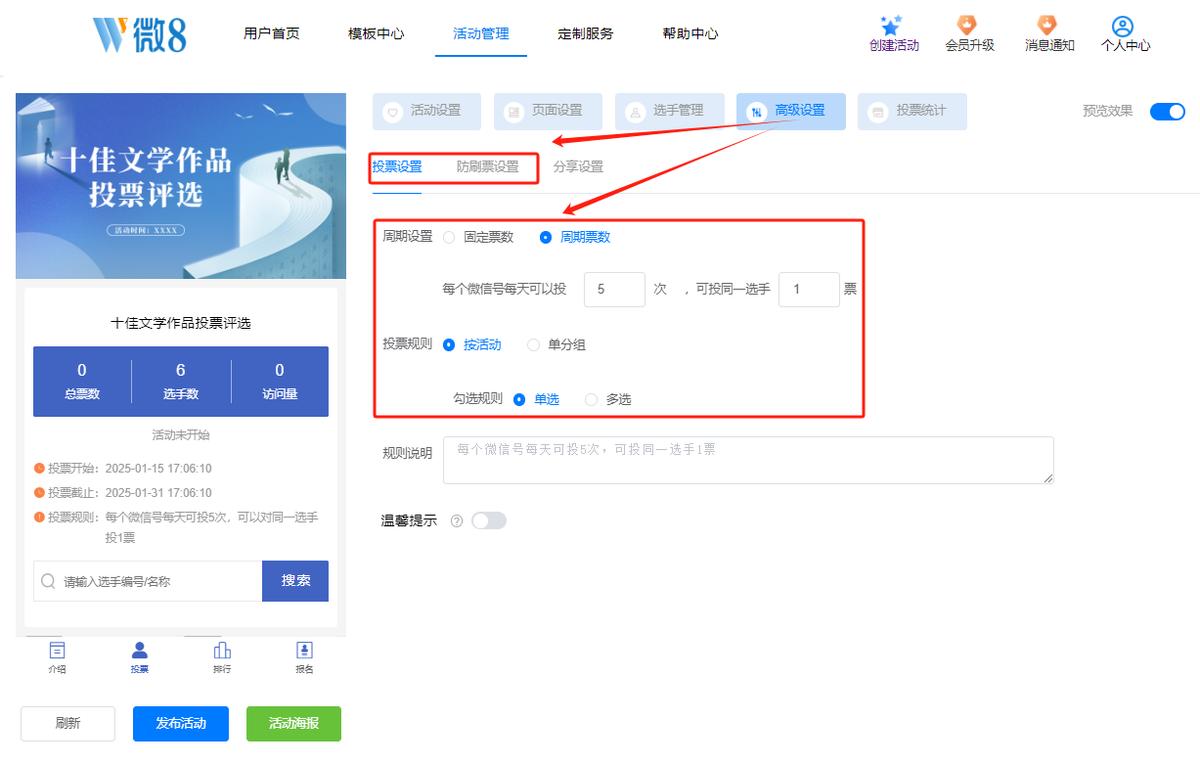Click 投票截止 date line
1200x771 pixels.
(123, 493)
